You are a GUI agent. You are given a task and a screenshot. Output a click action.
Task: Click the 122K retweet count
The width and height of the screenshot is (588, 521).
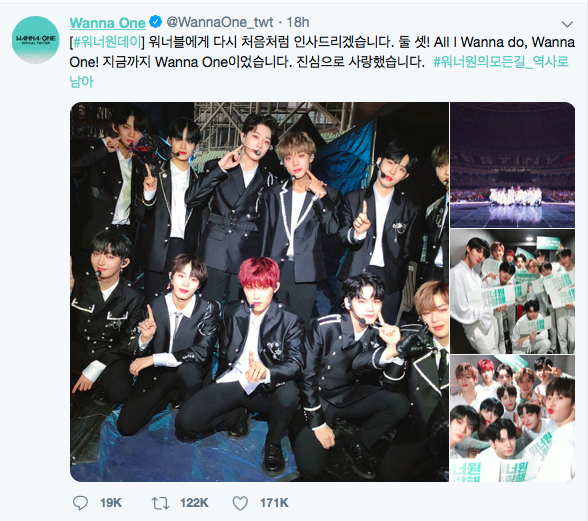(x=194, y=503)
